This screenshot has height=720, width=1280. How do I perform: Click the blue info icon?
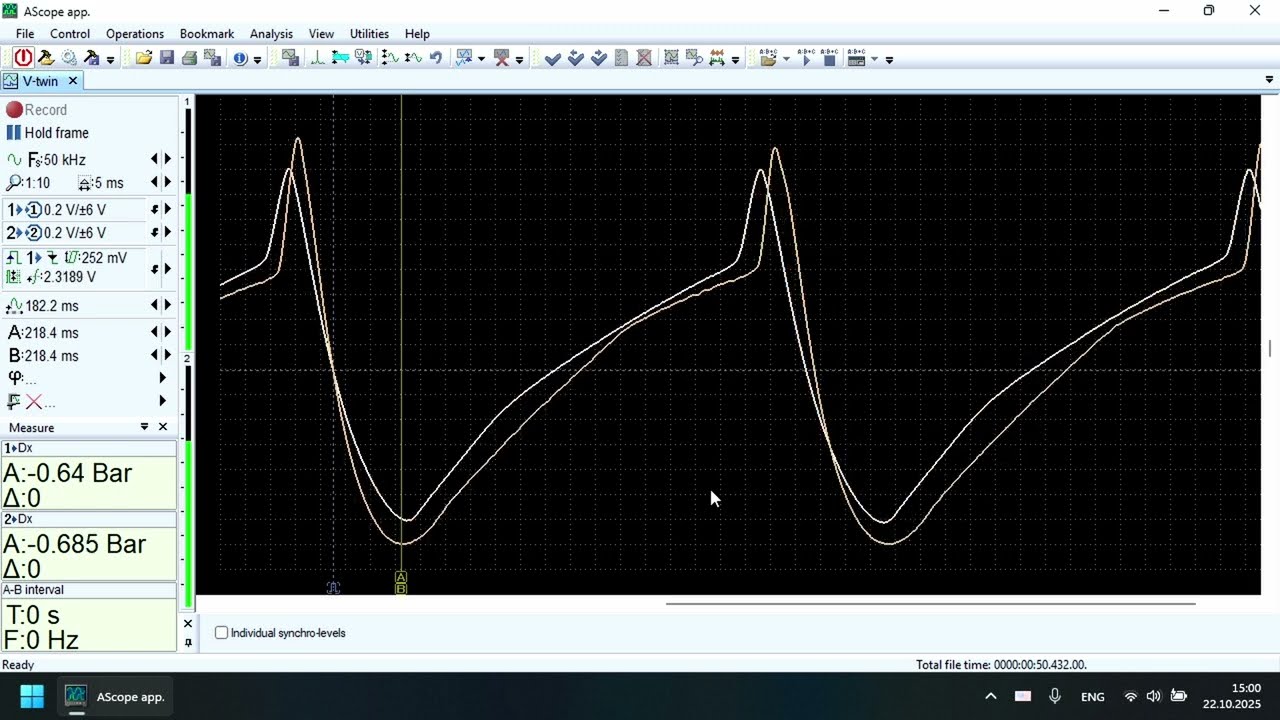coord(240,58)
